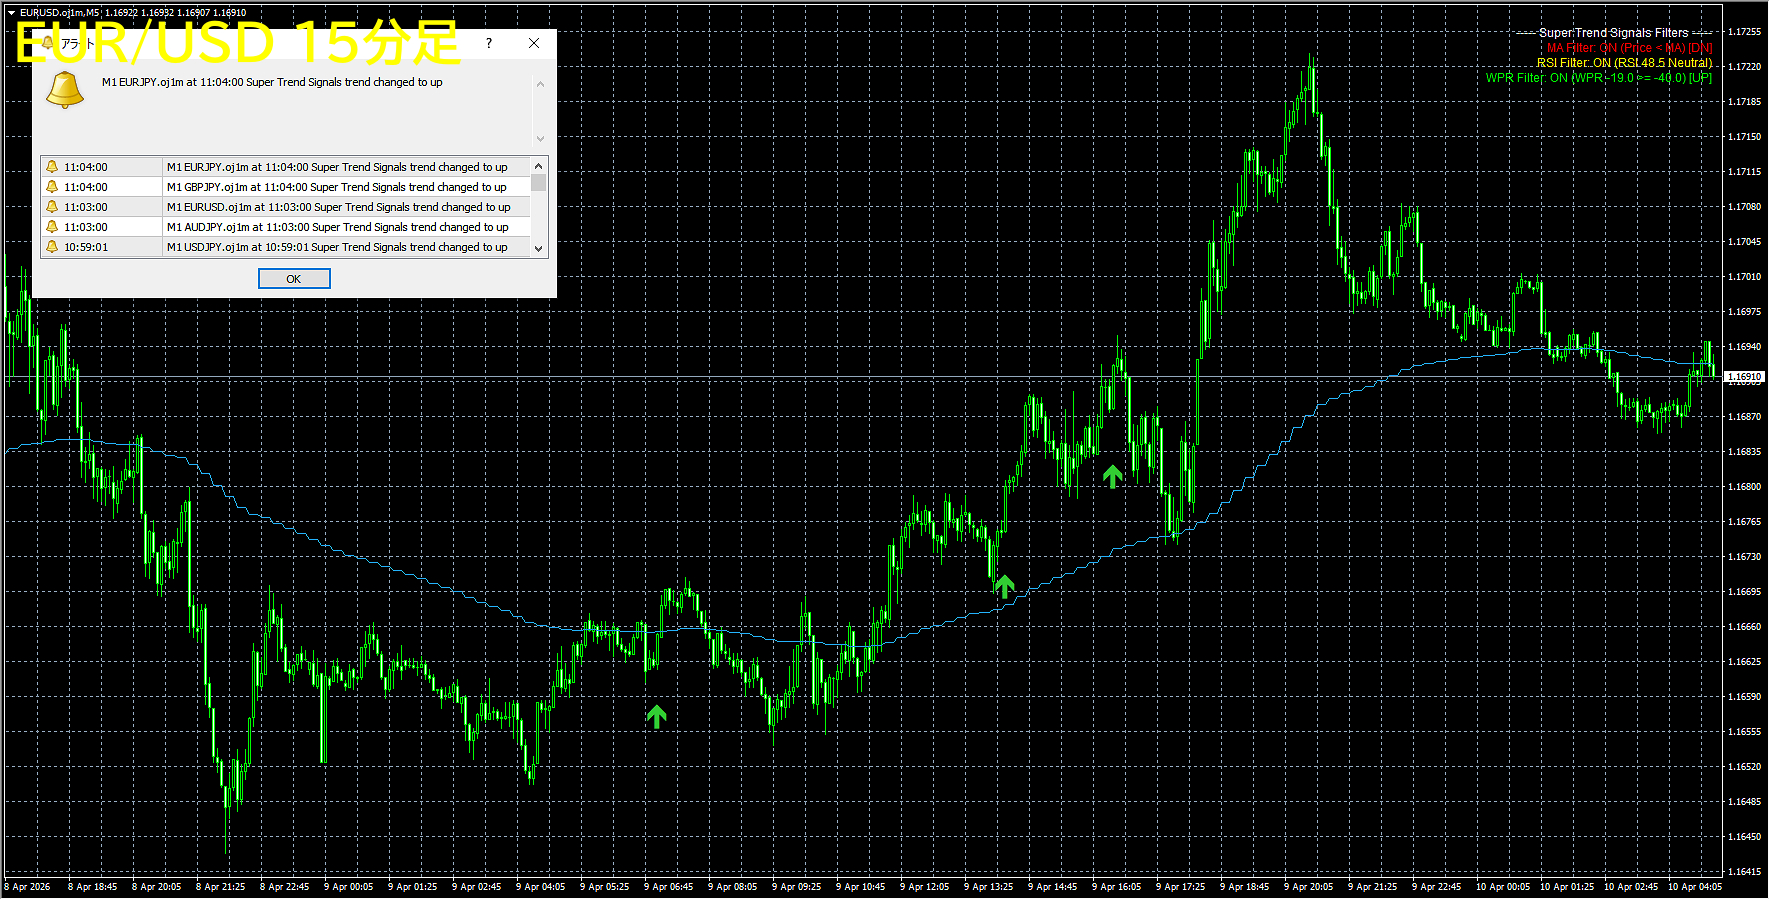The image size is (1770, 900).
Task: Click the red MA Filter status line
Action: click(1630, 48)
